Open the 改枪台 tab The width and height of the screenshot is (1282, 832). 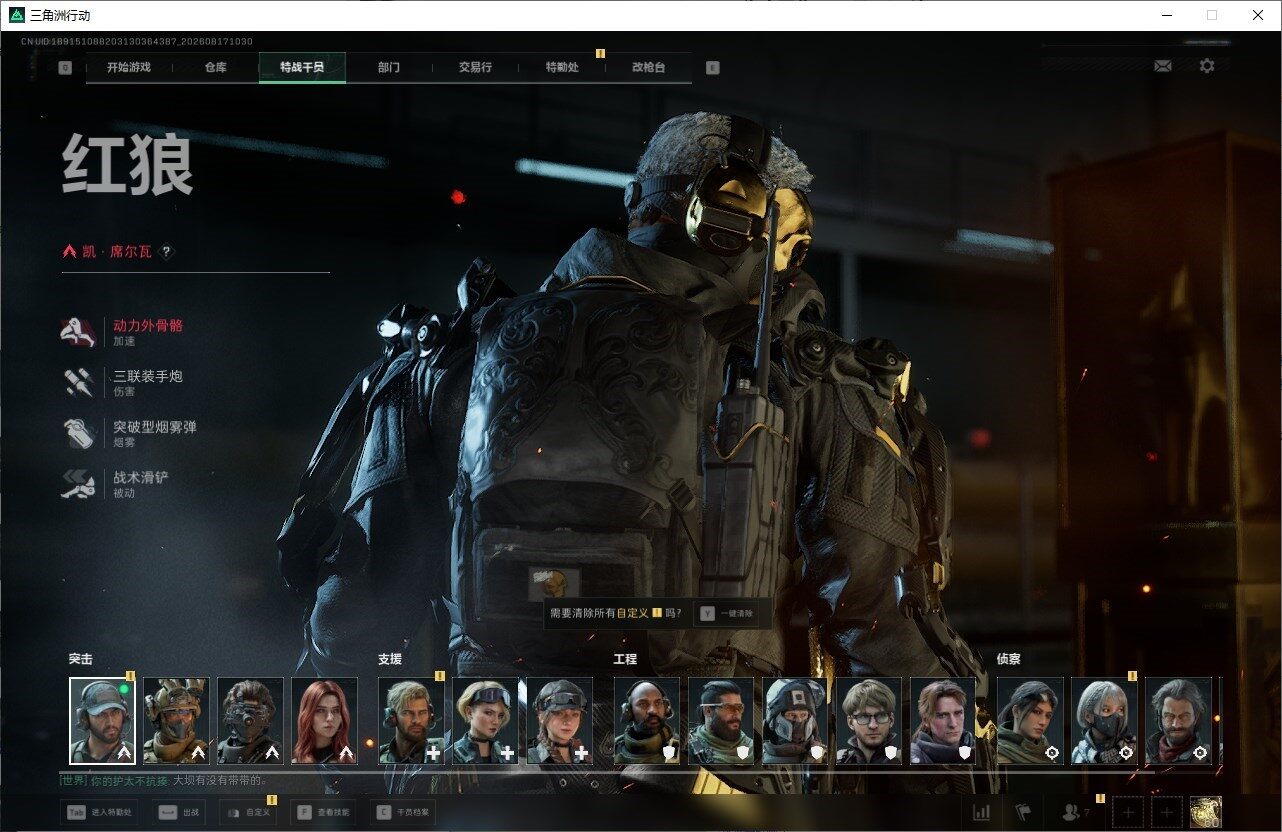tap(648, 68)
